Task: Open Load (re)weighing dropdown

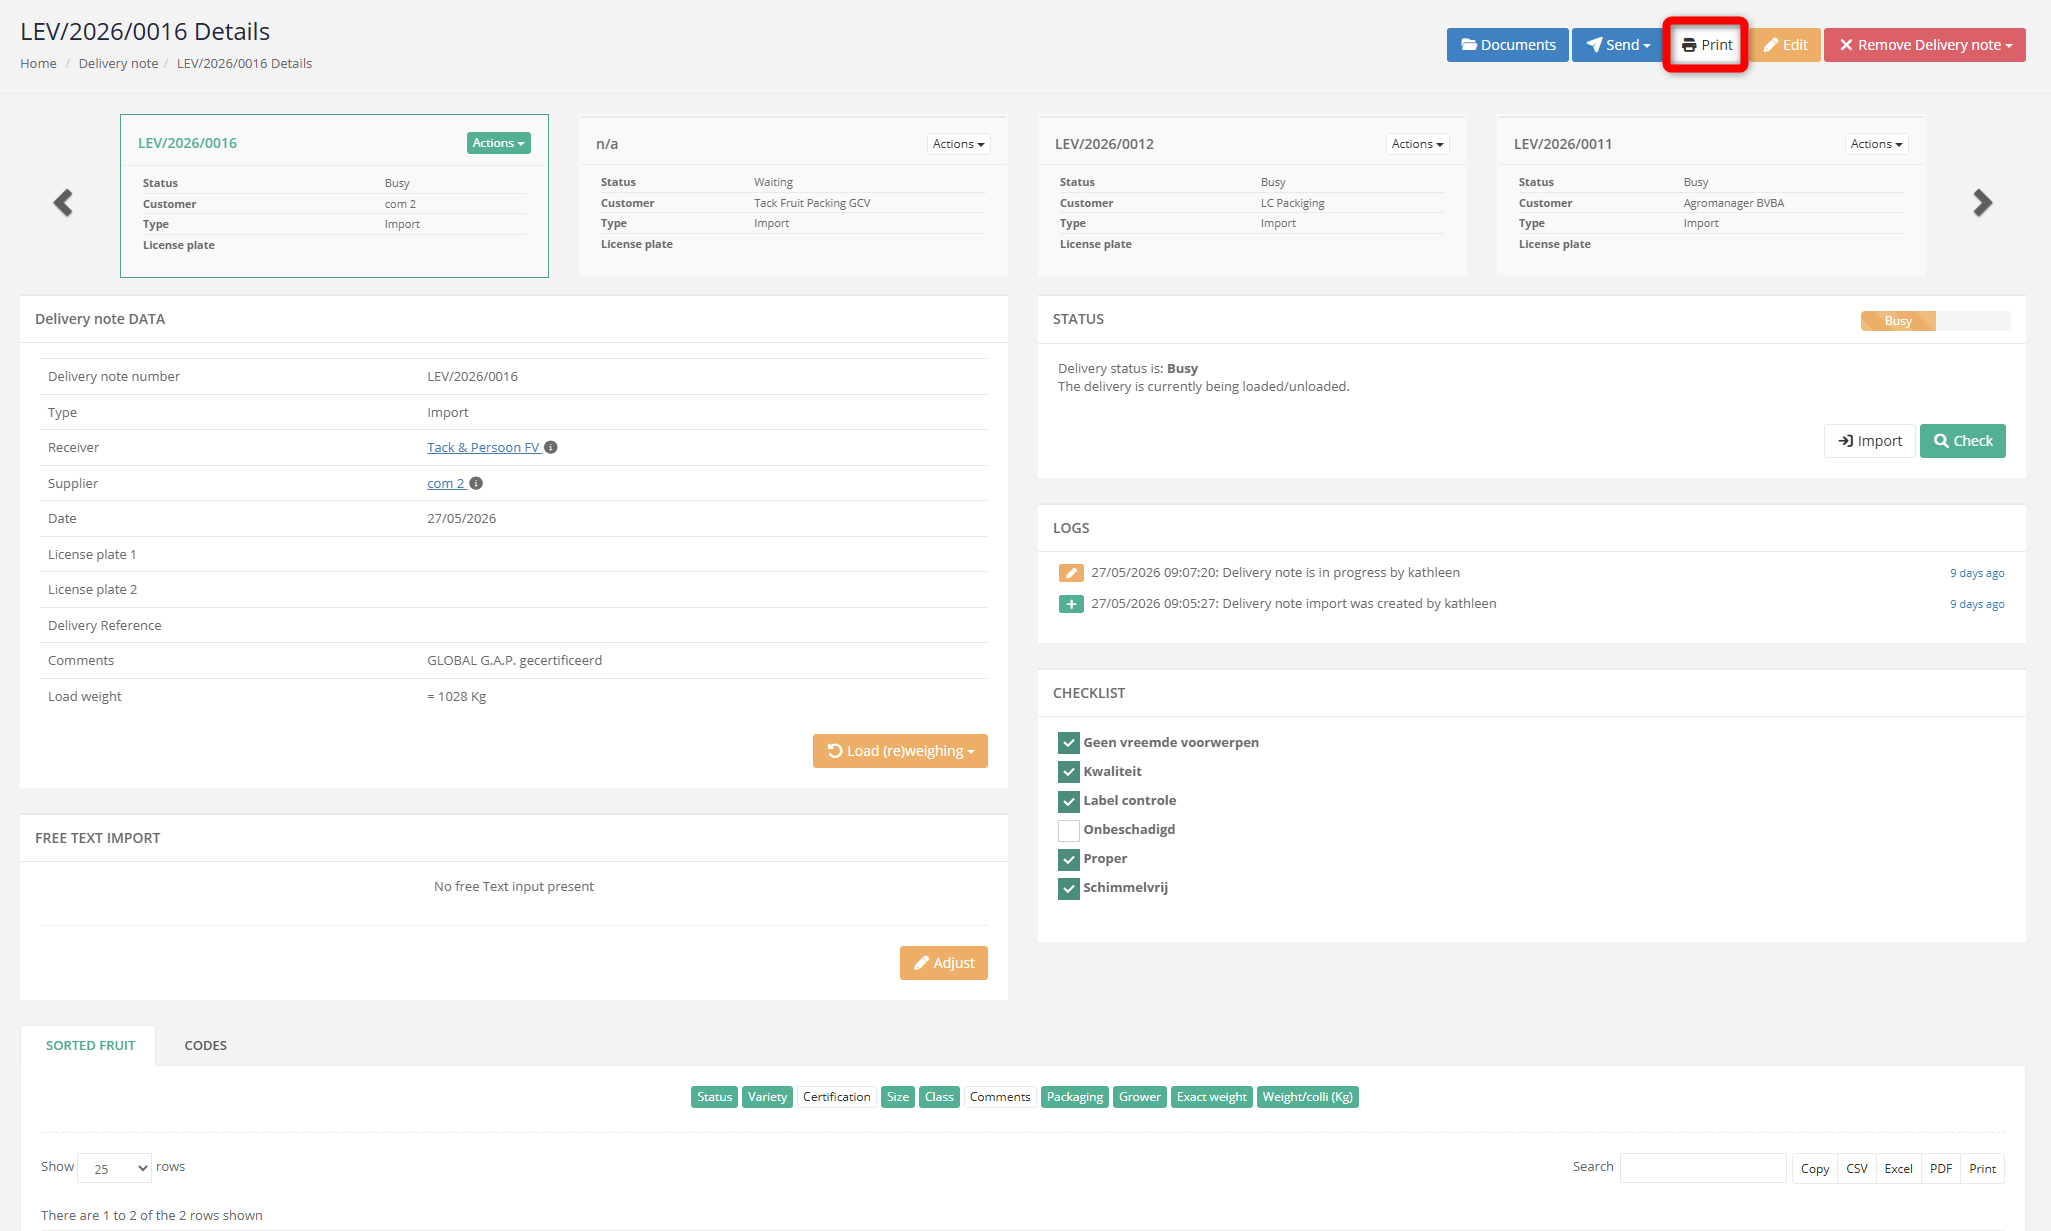Action: tap(900, 751)
